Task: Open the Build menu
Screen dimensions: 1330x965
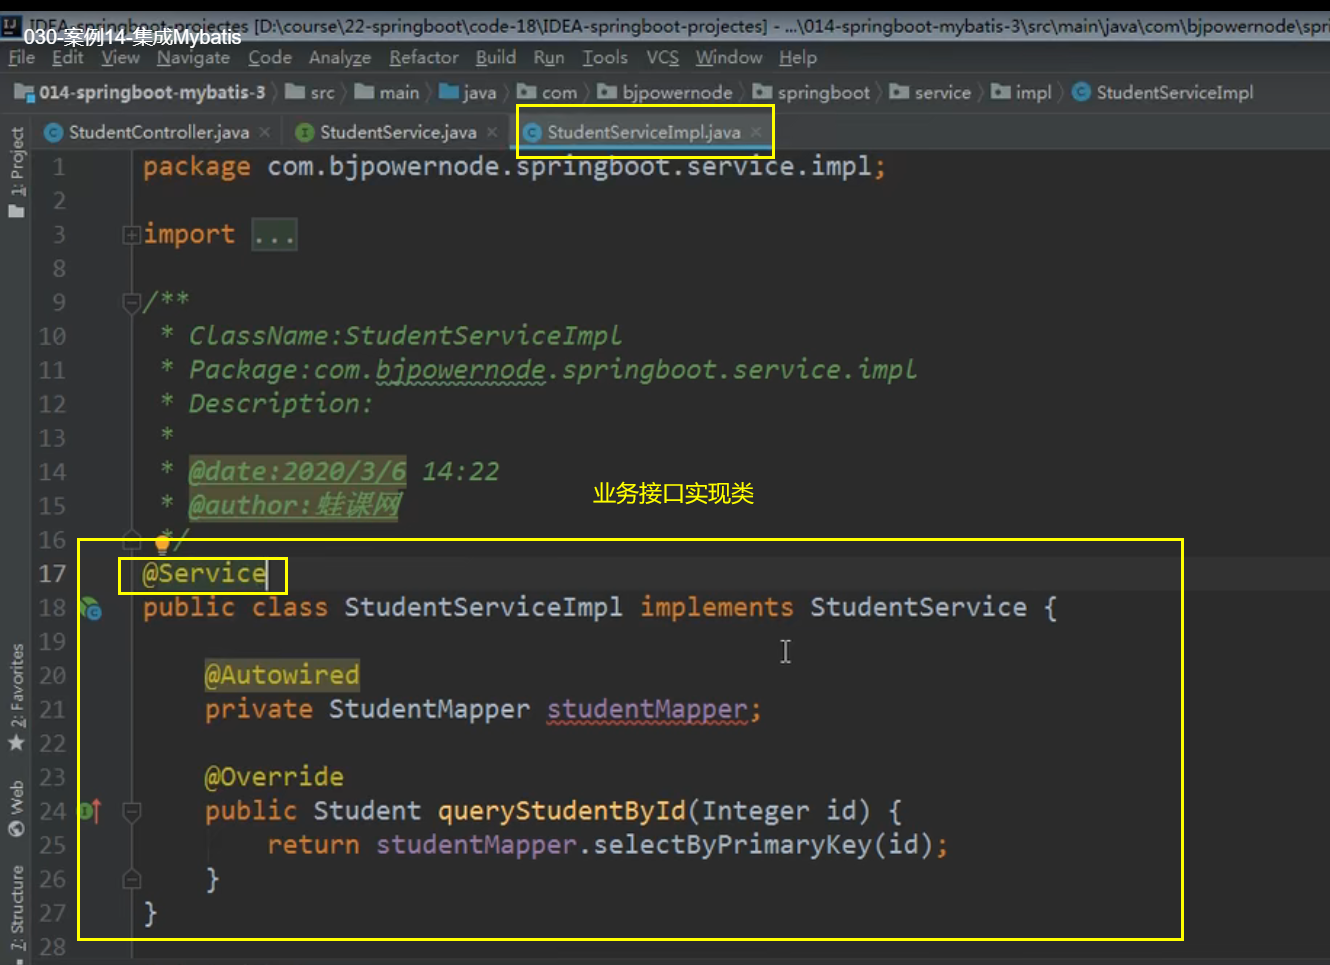Action: click(x=496, y=57)
